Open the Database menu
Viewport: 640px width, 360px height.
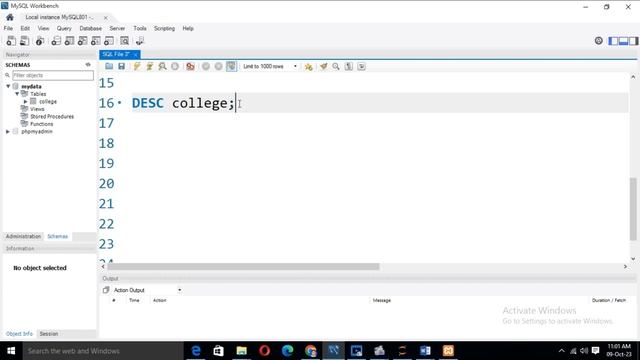point(91,28)
